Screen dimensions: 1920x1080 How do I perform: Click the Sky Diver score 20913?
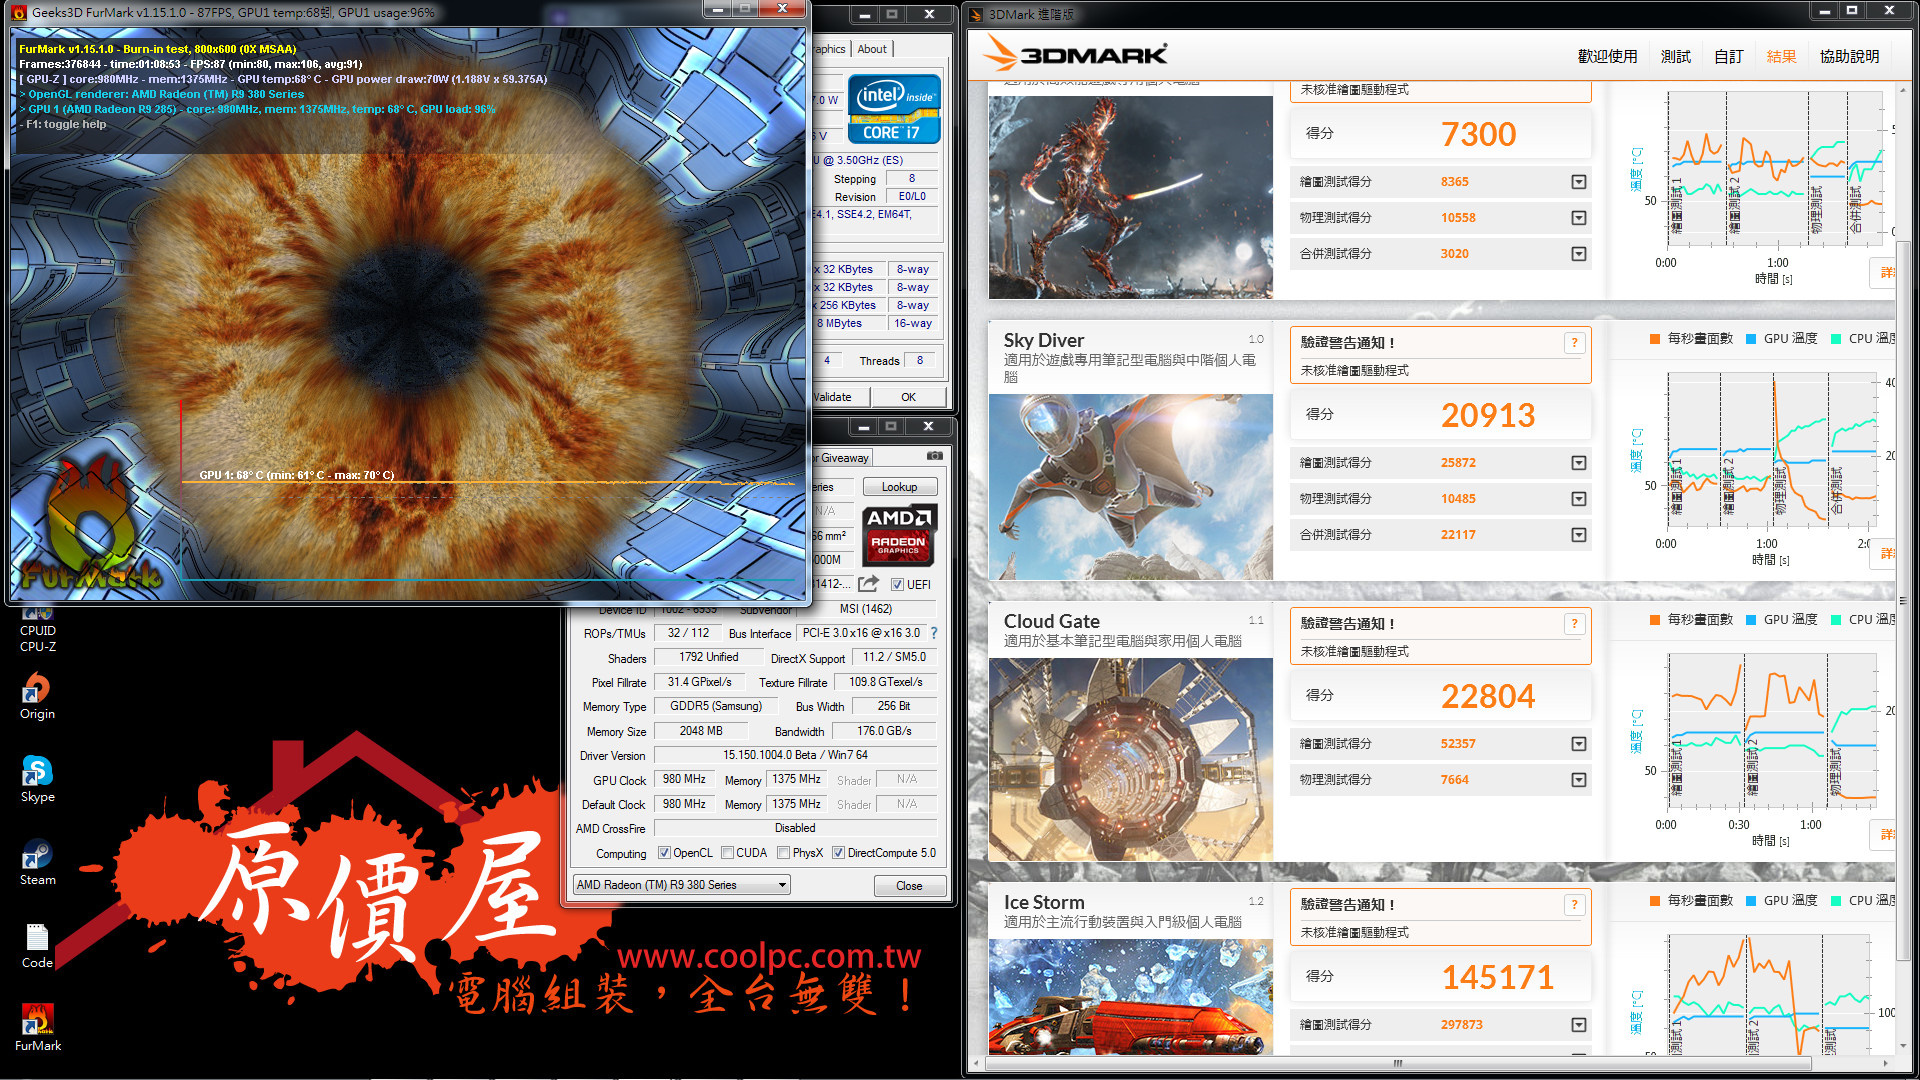1487,415
